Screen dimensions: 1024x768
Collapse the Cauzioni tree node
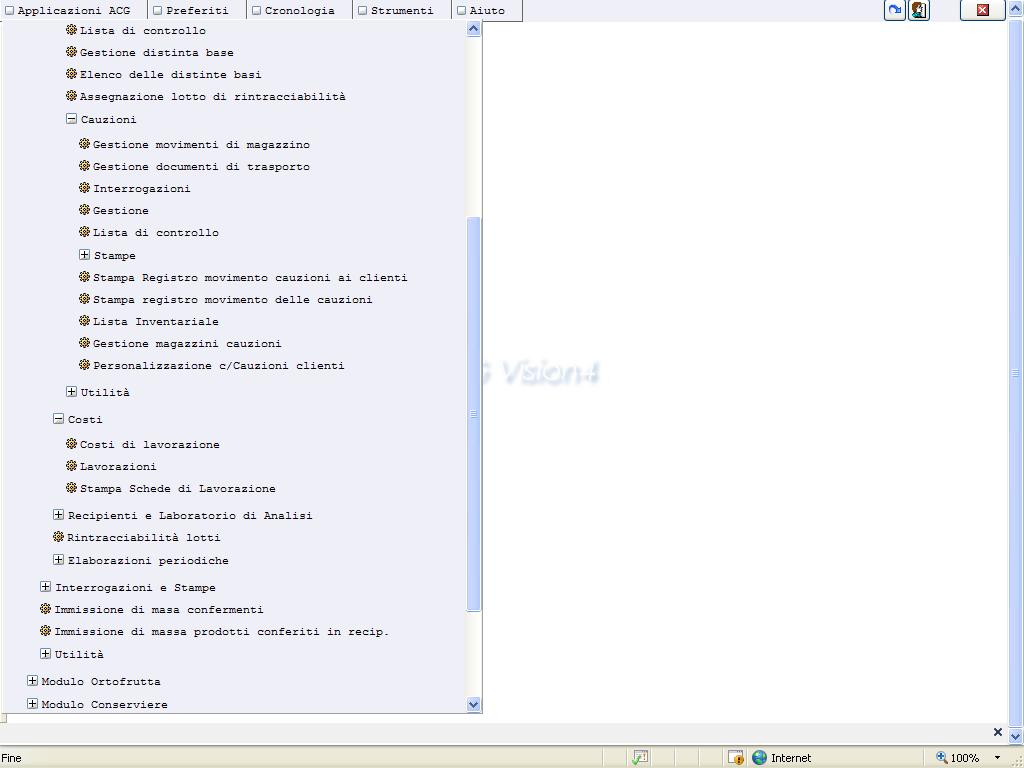pos(71,119)
